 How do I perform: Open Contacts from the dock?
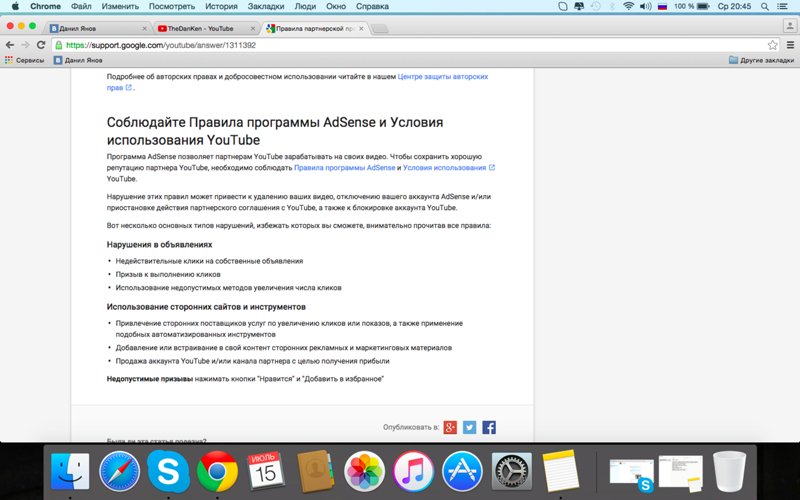tap(315, 471)
